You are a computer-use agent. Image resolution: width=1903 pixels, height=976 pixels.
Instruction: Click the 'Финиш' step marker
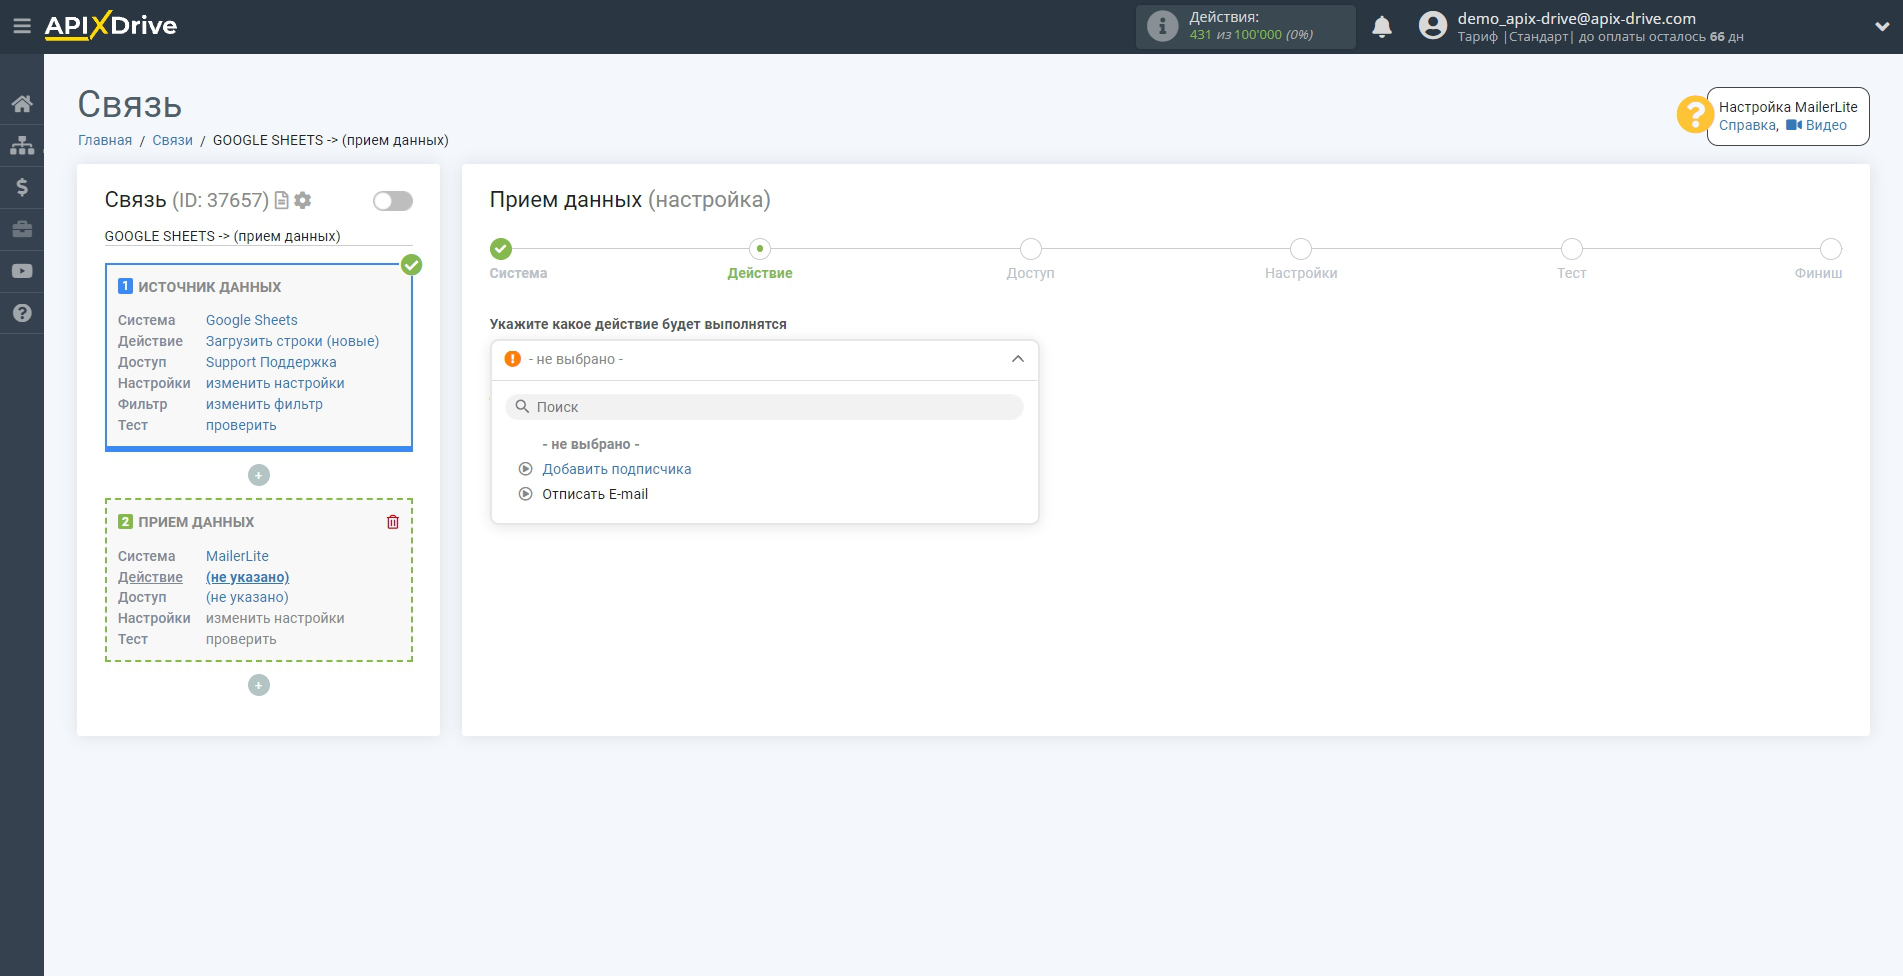click(1831, 249)
